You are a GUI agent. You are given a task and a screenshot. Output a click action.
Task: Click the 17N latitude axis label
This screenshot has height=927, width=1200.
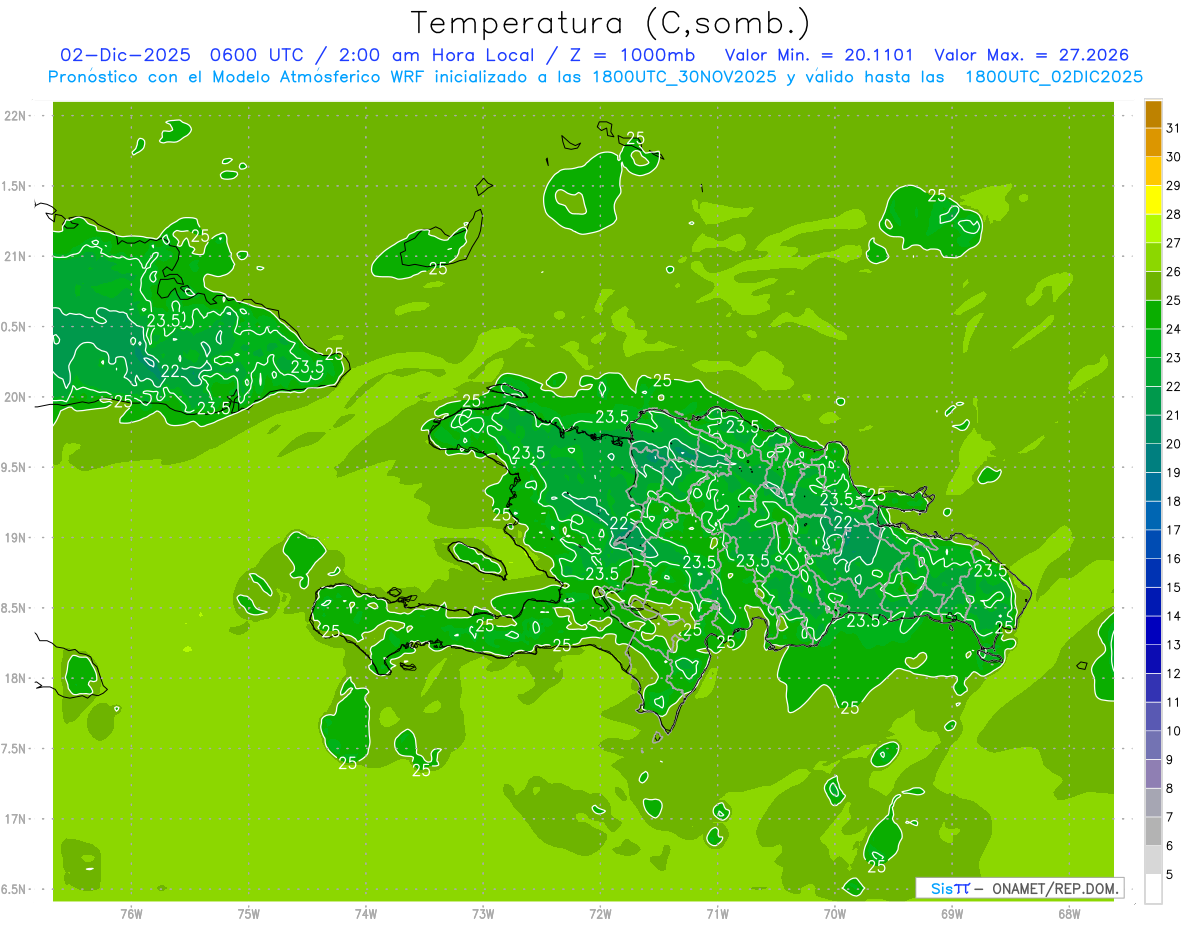tap(16, 819)
